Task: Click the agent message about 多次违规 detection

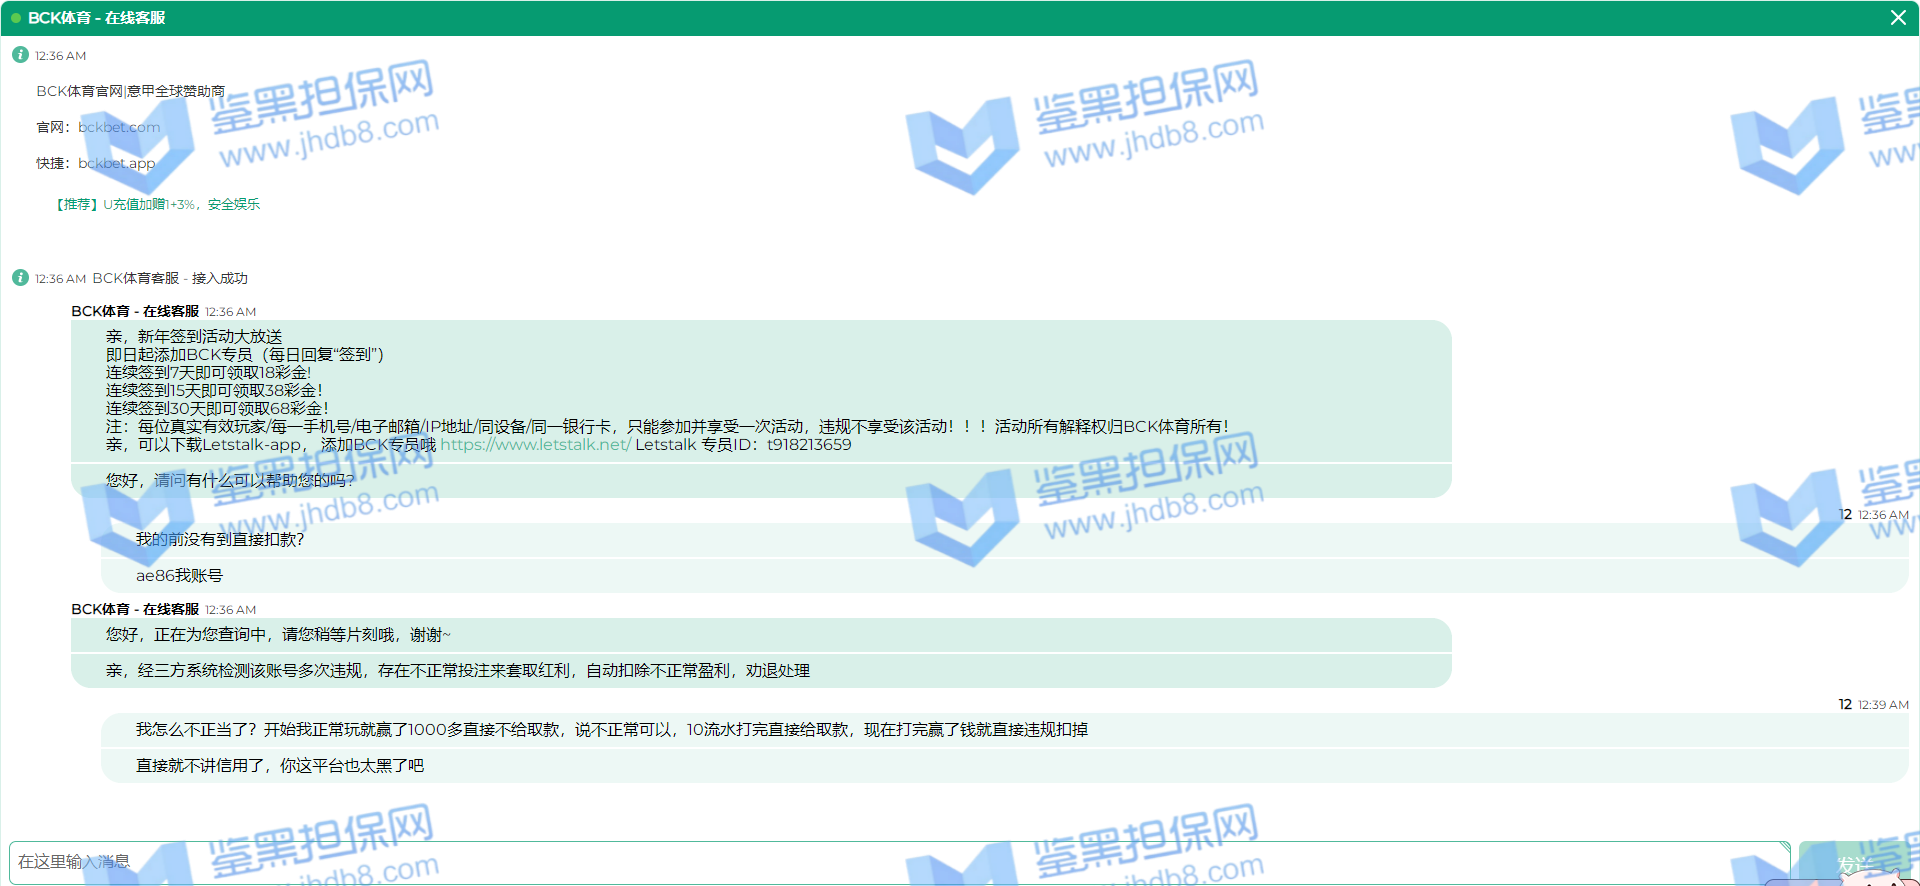Action: click(x=457, y=671)
